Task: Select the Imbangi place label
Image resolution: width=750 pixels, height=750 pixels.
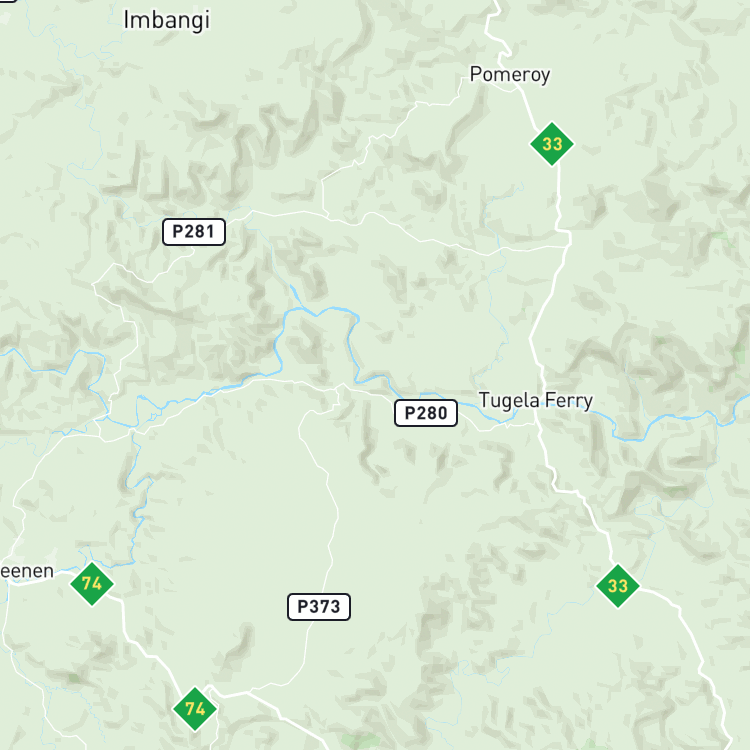Action: [166, 21]
